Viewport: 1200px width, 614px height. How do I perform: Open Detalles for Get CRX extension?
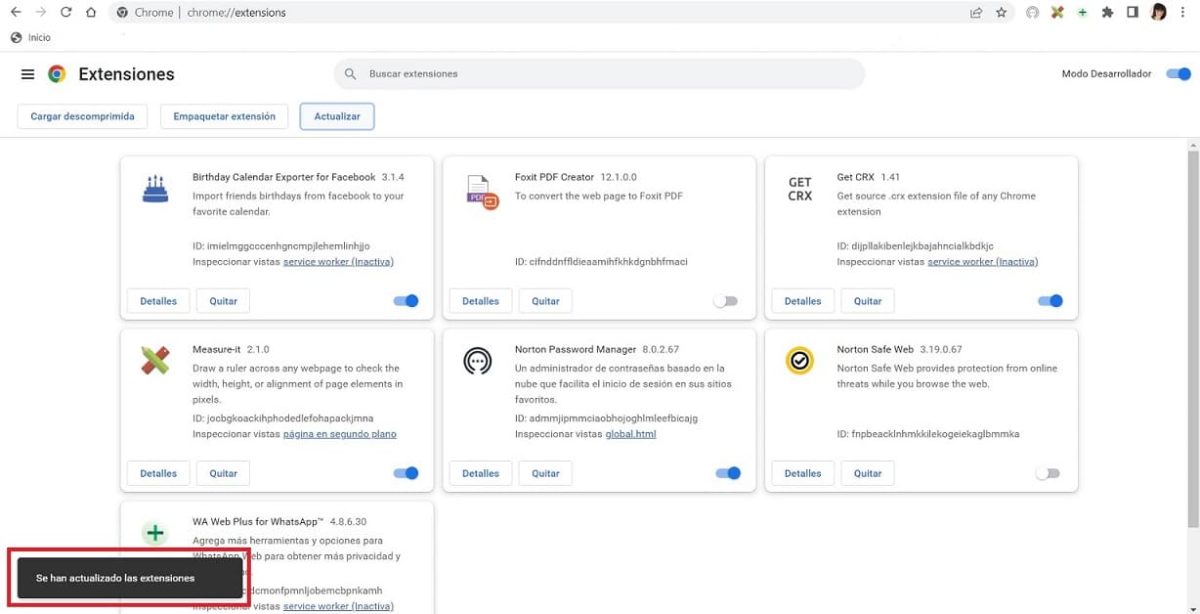coord(802,301)
